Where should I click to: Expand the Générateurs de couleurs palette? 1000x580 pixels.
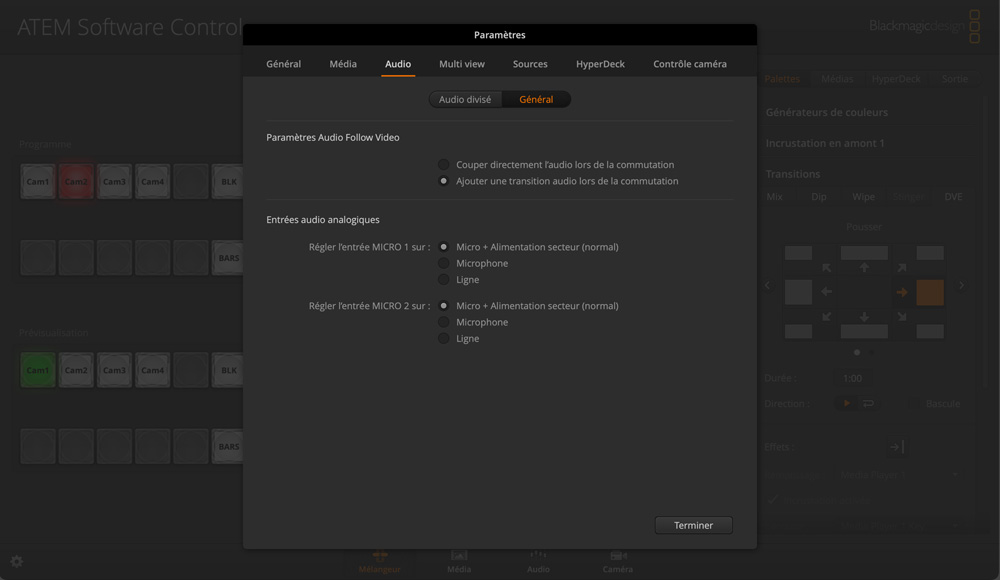(826, 112)
